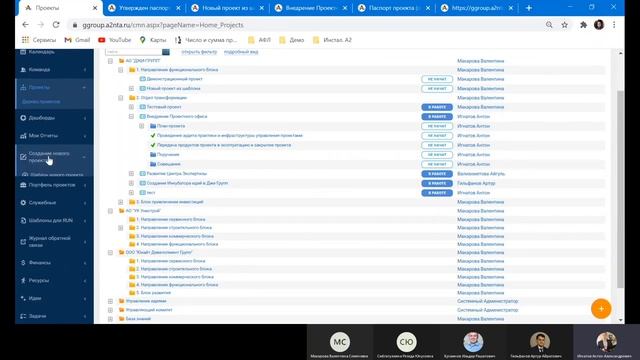Screen dimensions: 640x360
Task: Click the Создание нового проекта edit icon
Action: pyautogui.click(x=23, y=157)
